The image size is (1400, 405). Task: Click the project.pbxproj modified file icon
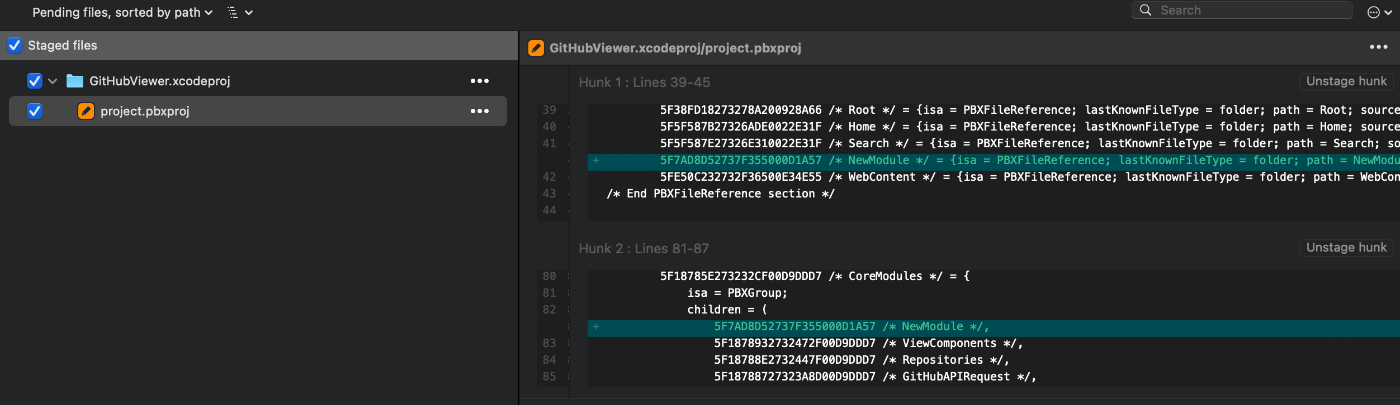pyautogui.click(x=86, y=111)
